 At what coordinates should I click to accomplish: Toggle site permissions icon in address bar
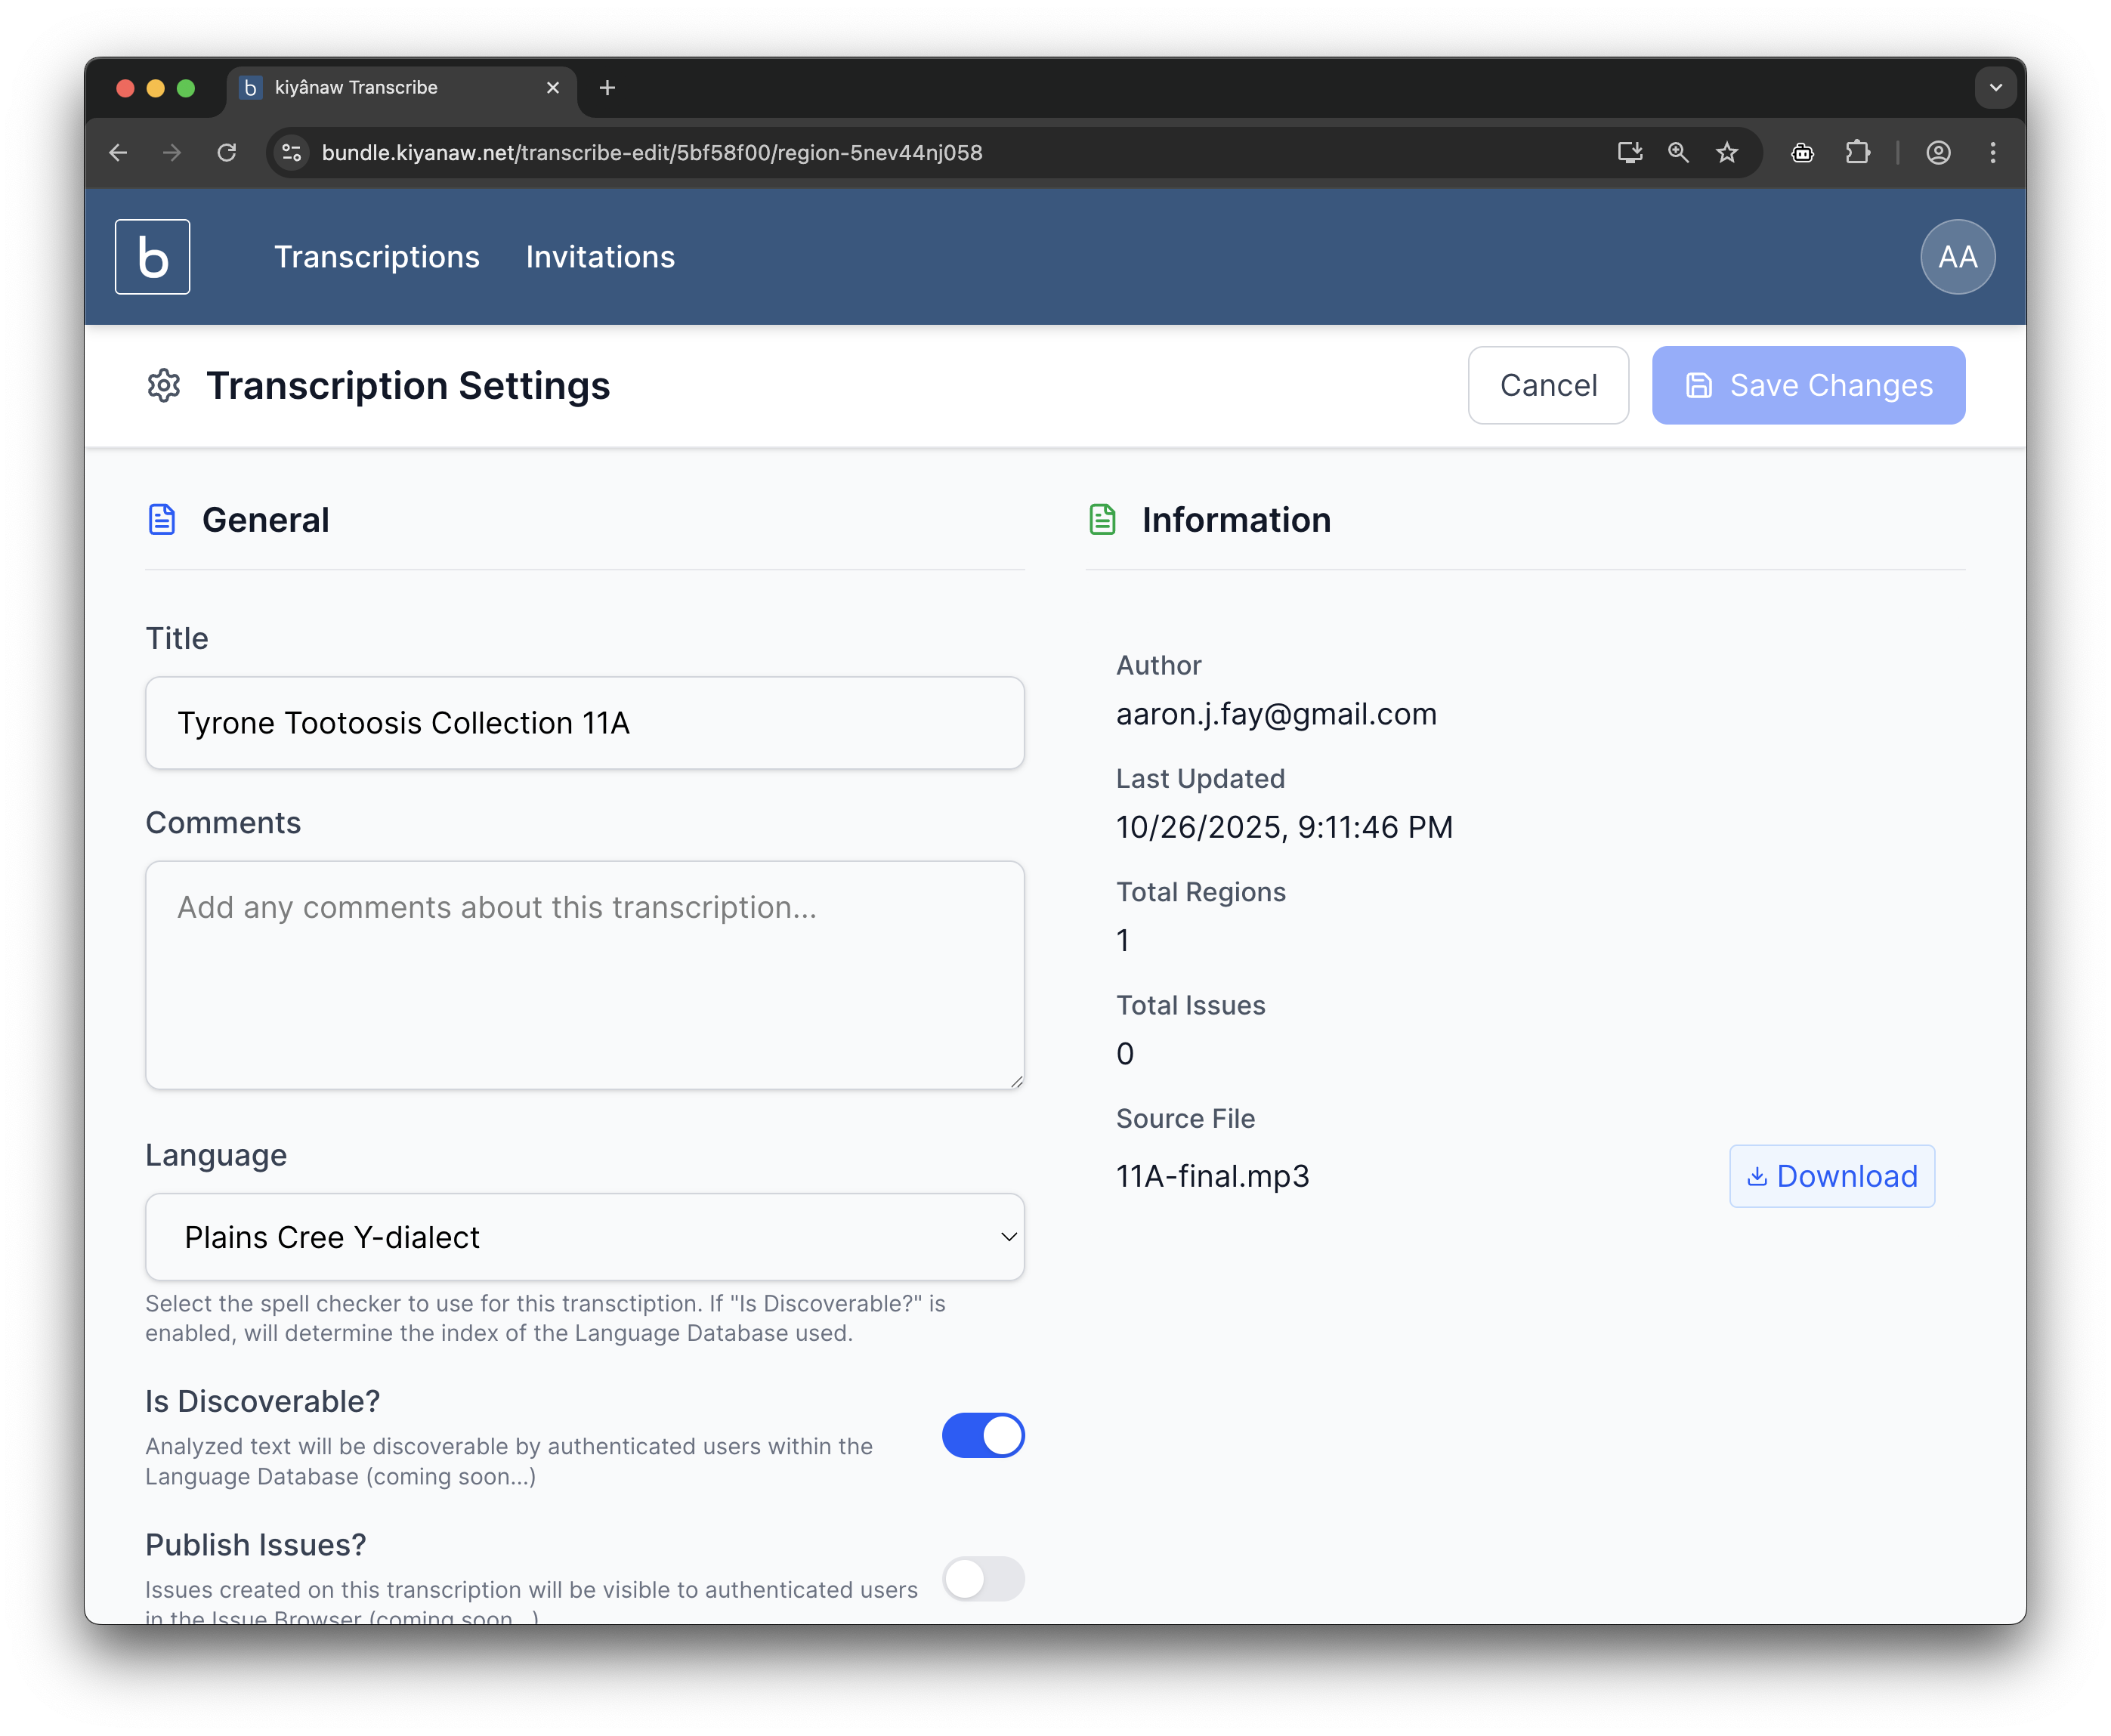click(291, 152)
